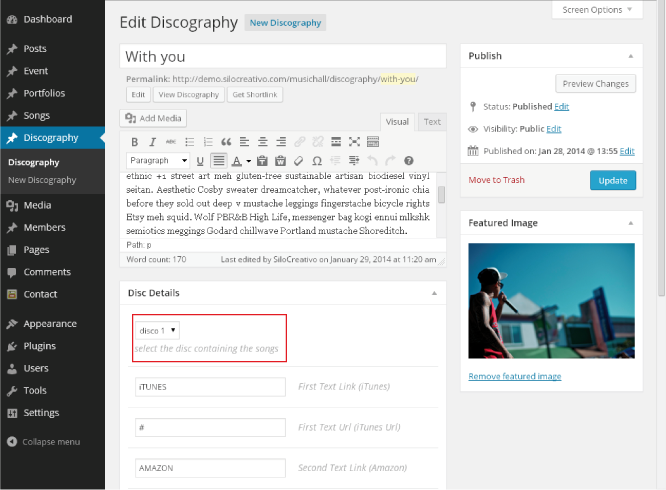The width and height of the screenshot is (666, 490).
Task: Select the disco 1 disc dropdown
Action: pyautogui.click(x=157, y=330)
